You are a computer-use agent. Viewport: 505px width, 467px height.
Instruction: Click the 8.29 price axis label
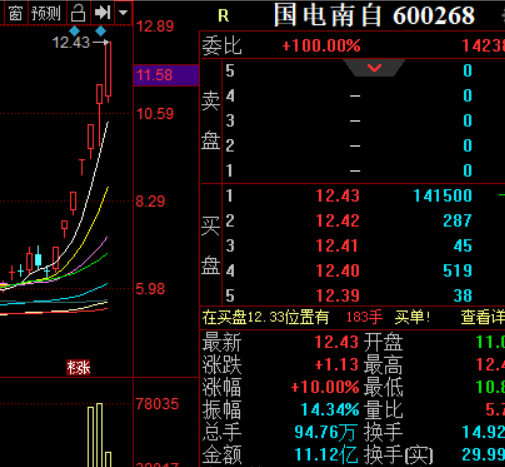click(x=150, y=202)
